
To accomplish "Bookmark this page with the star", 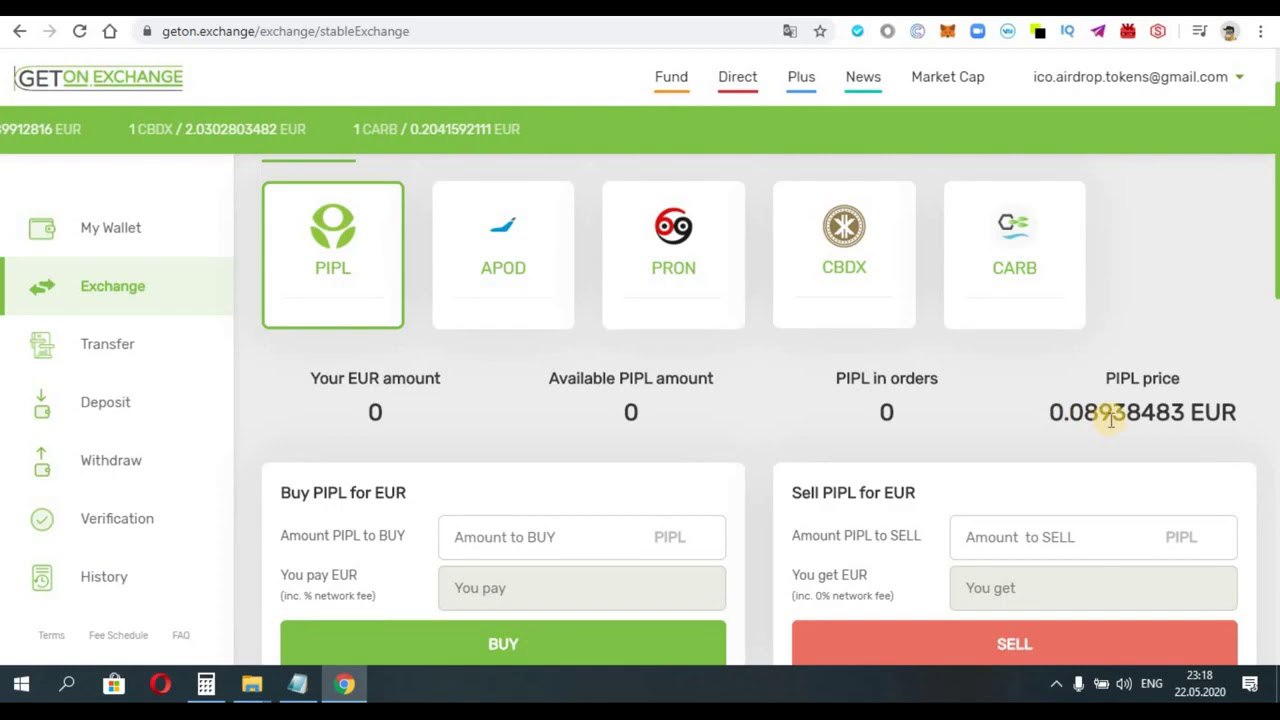I will coord(820,31).
